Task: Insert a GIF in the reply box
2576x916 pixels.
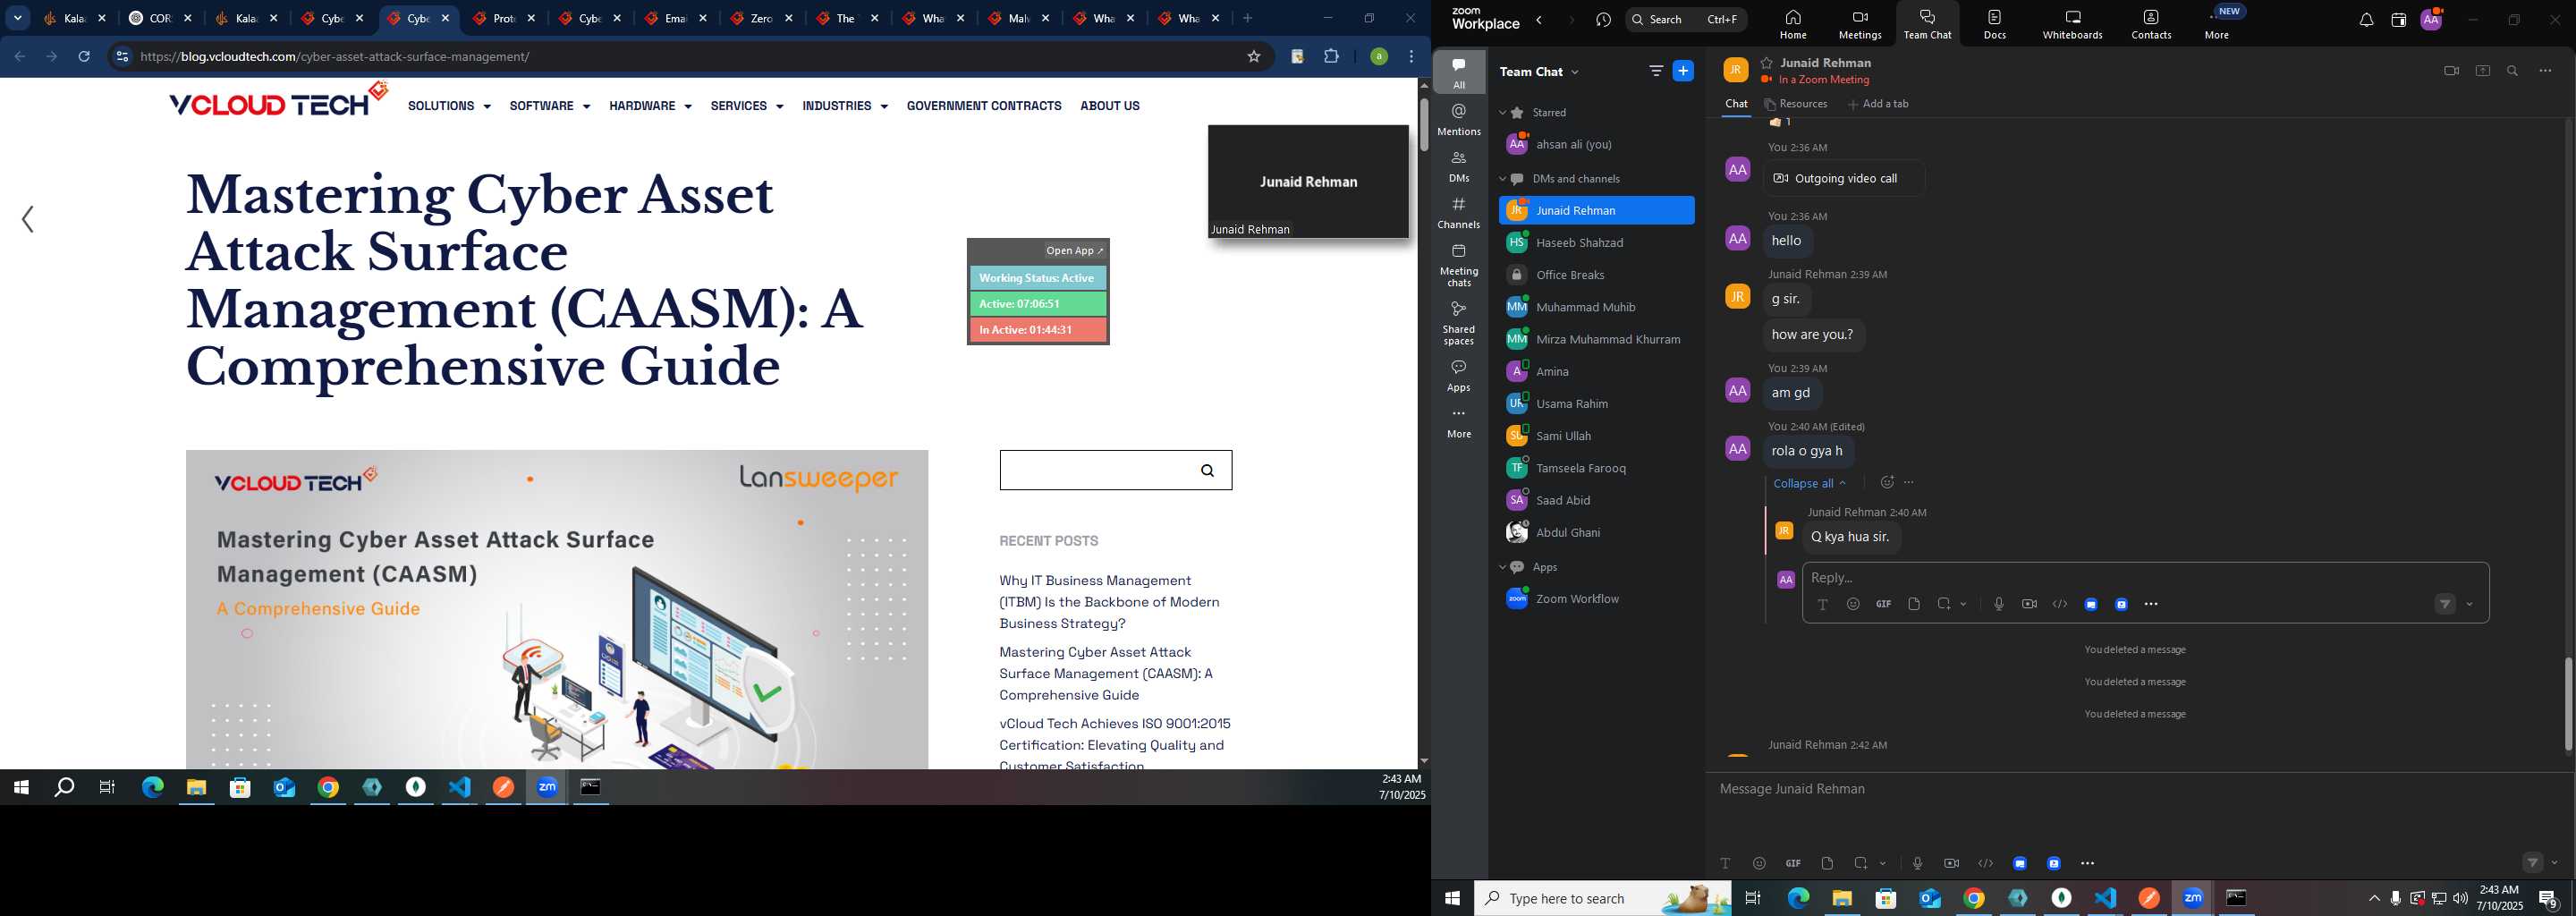Action: 1883,604
